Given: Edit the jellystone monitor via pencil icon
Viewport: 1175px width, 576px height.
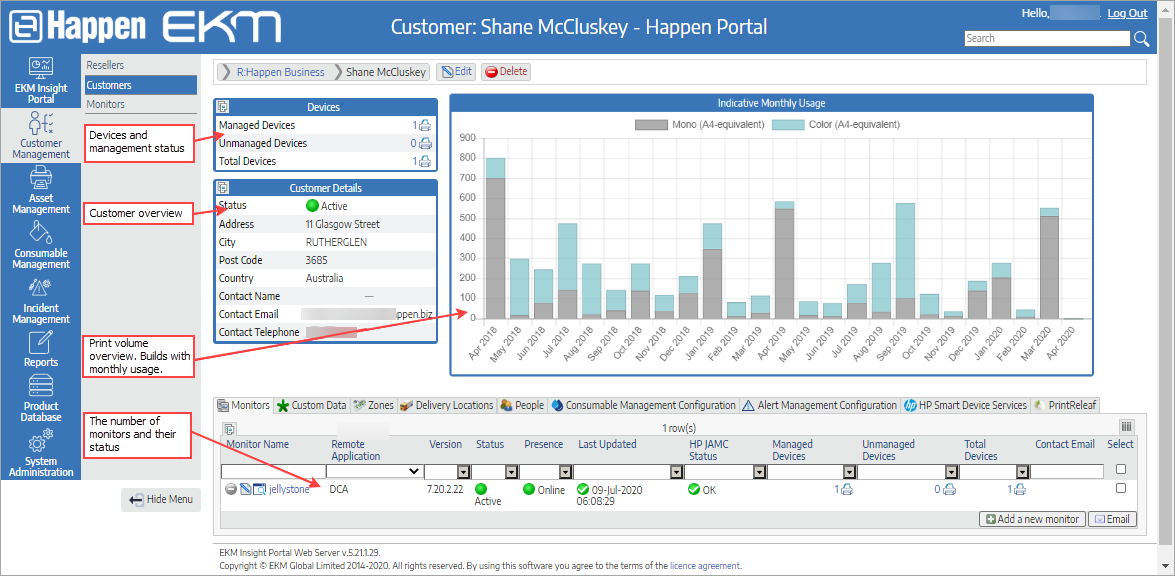Looking at the screenshot, I should point(247,489).
